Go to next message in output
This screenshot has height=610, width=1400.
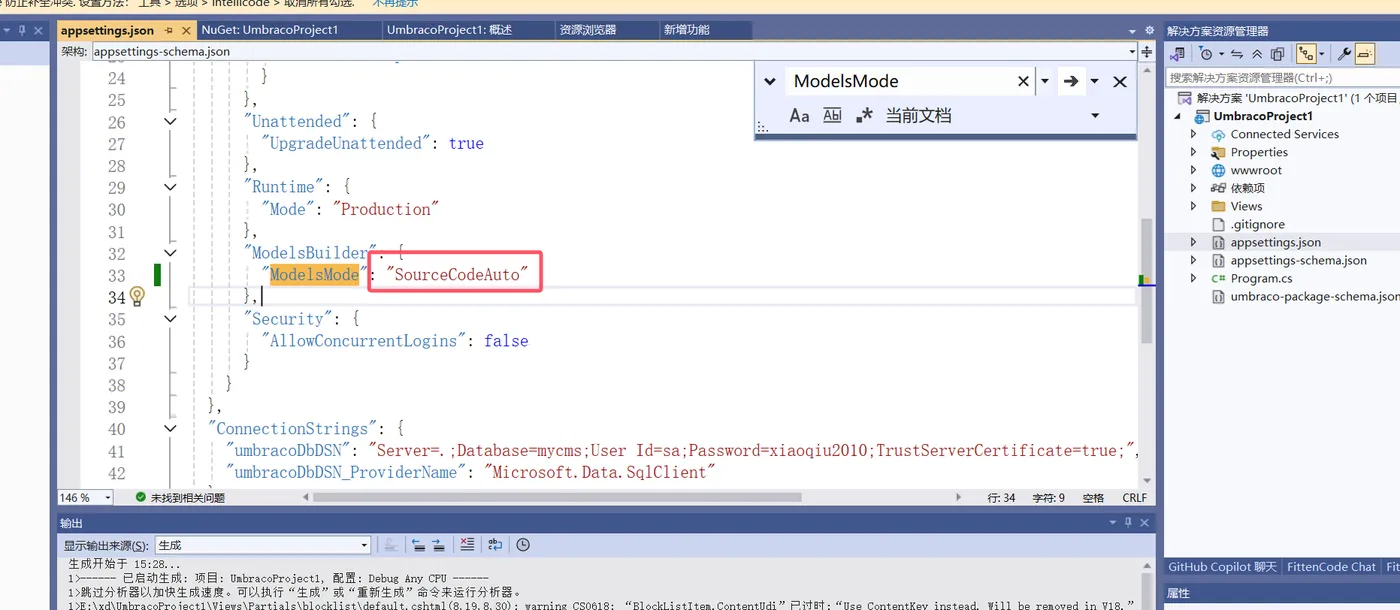pyautogui.click(x=440, y=545)
